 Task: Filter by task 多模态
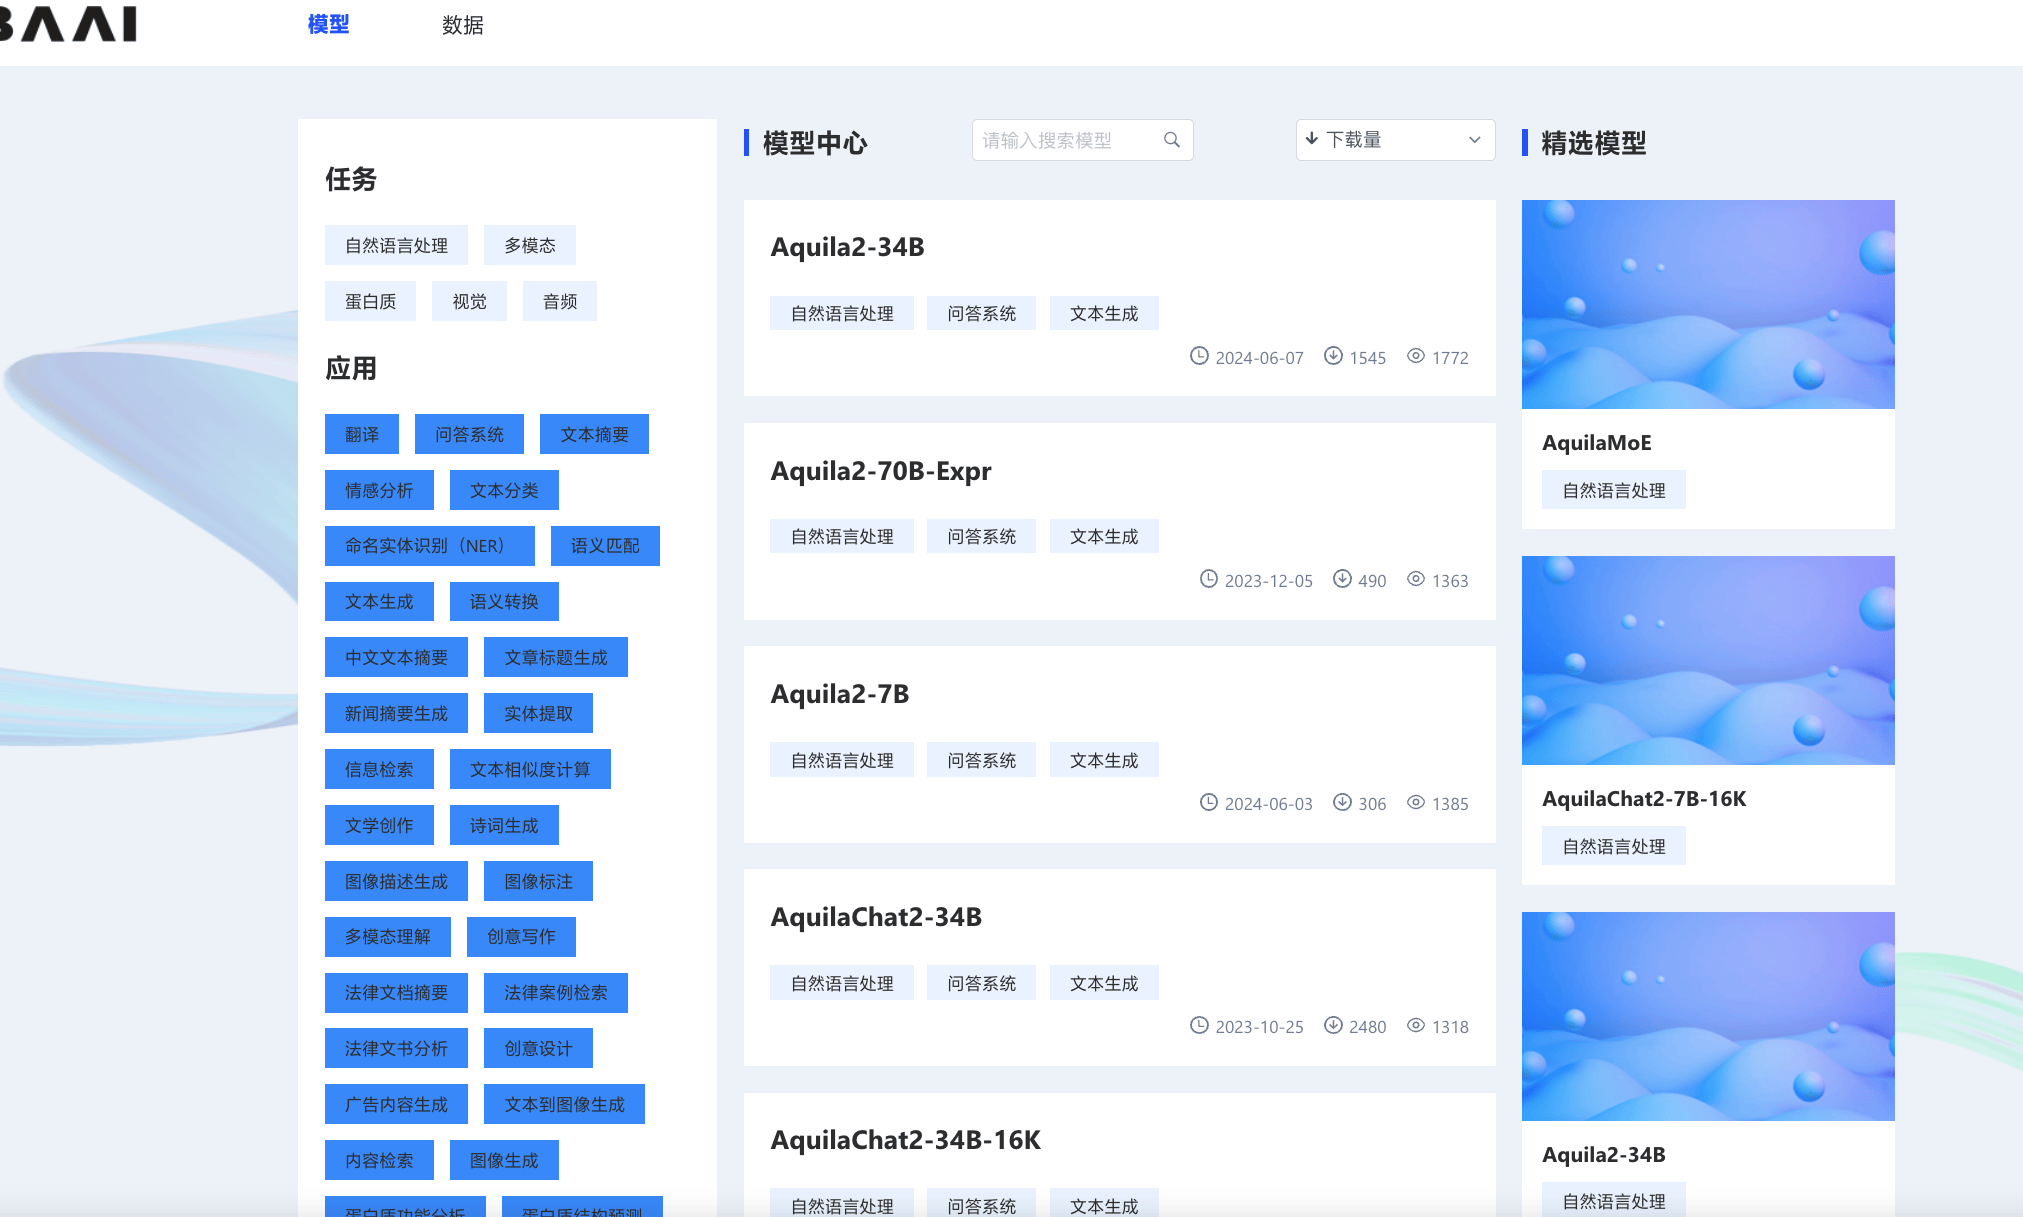tap(530, 245)
